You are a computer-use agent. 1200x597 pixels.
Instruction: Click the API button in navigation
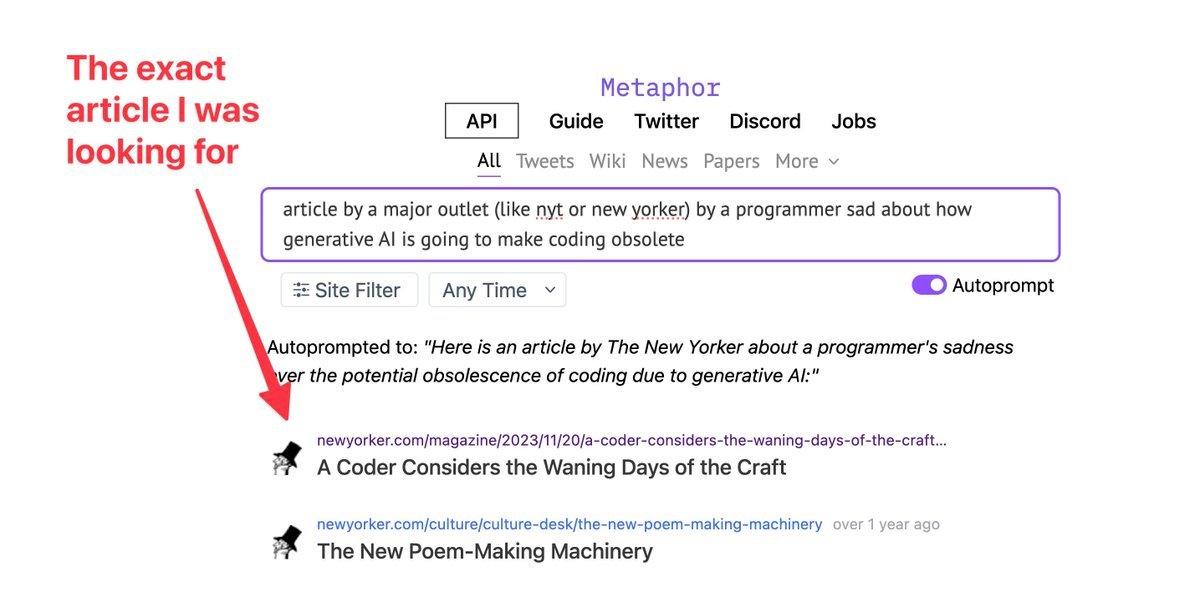click(482, 121)
